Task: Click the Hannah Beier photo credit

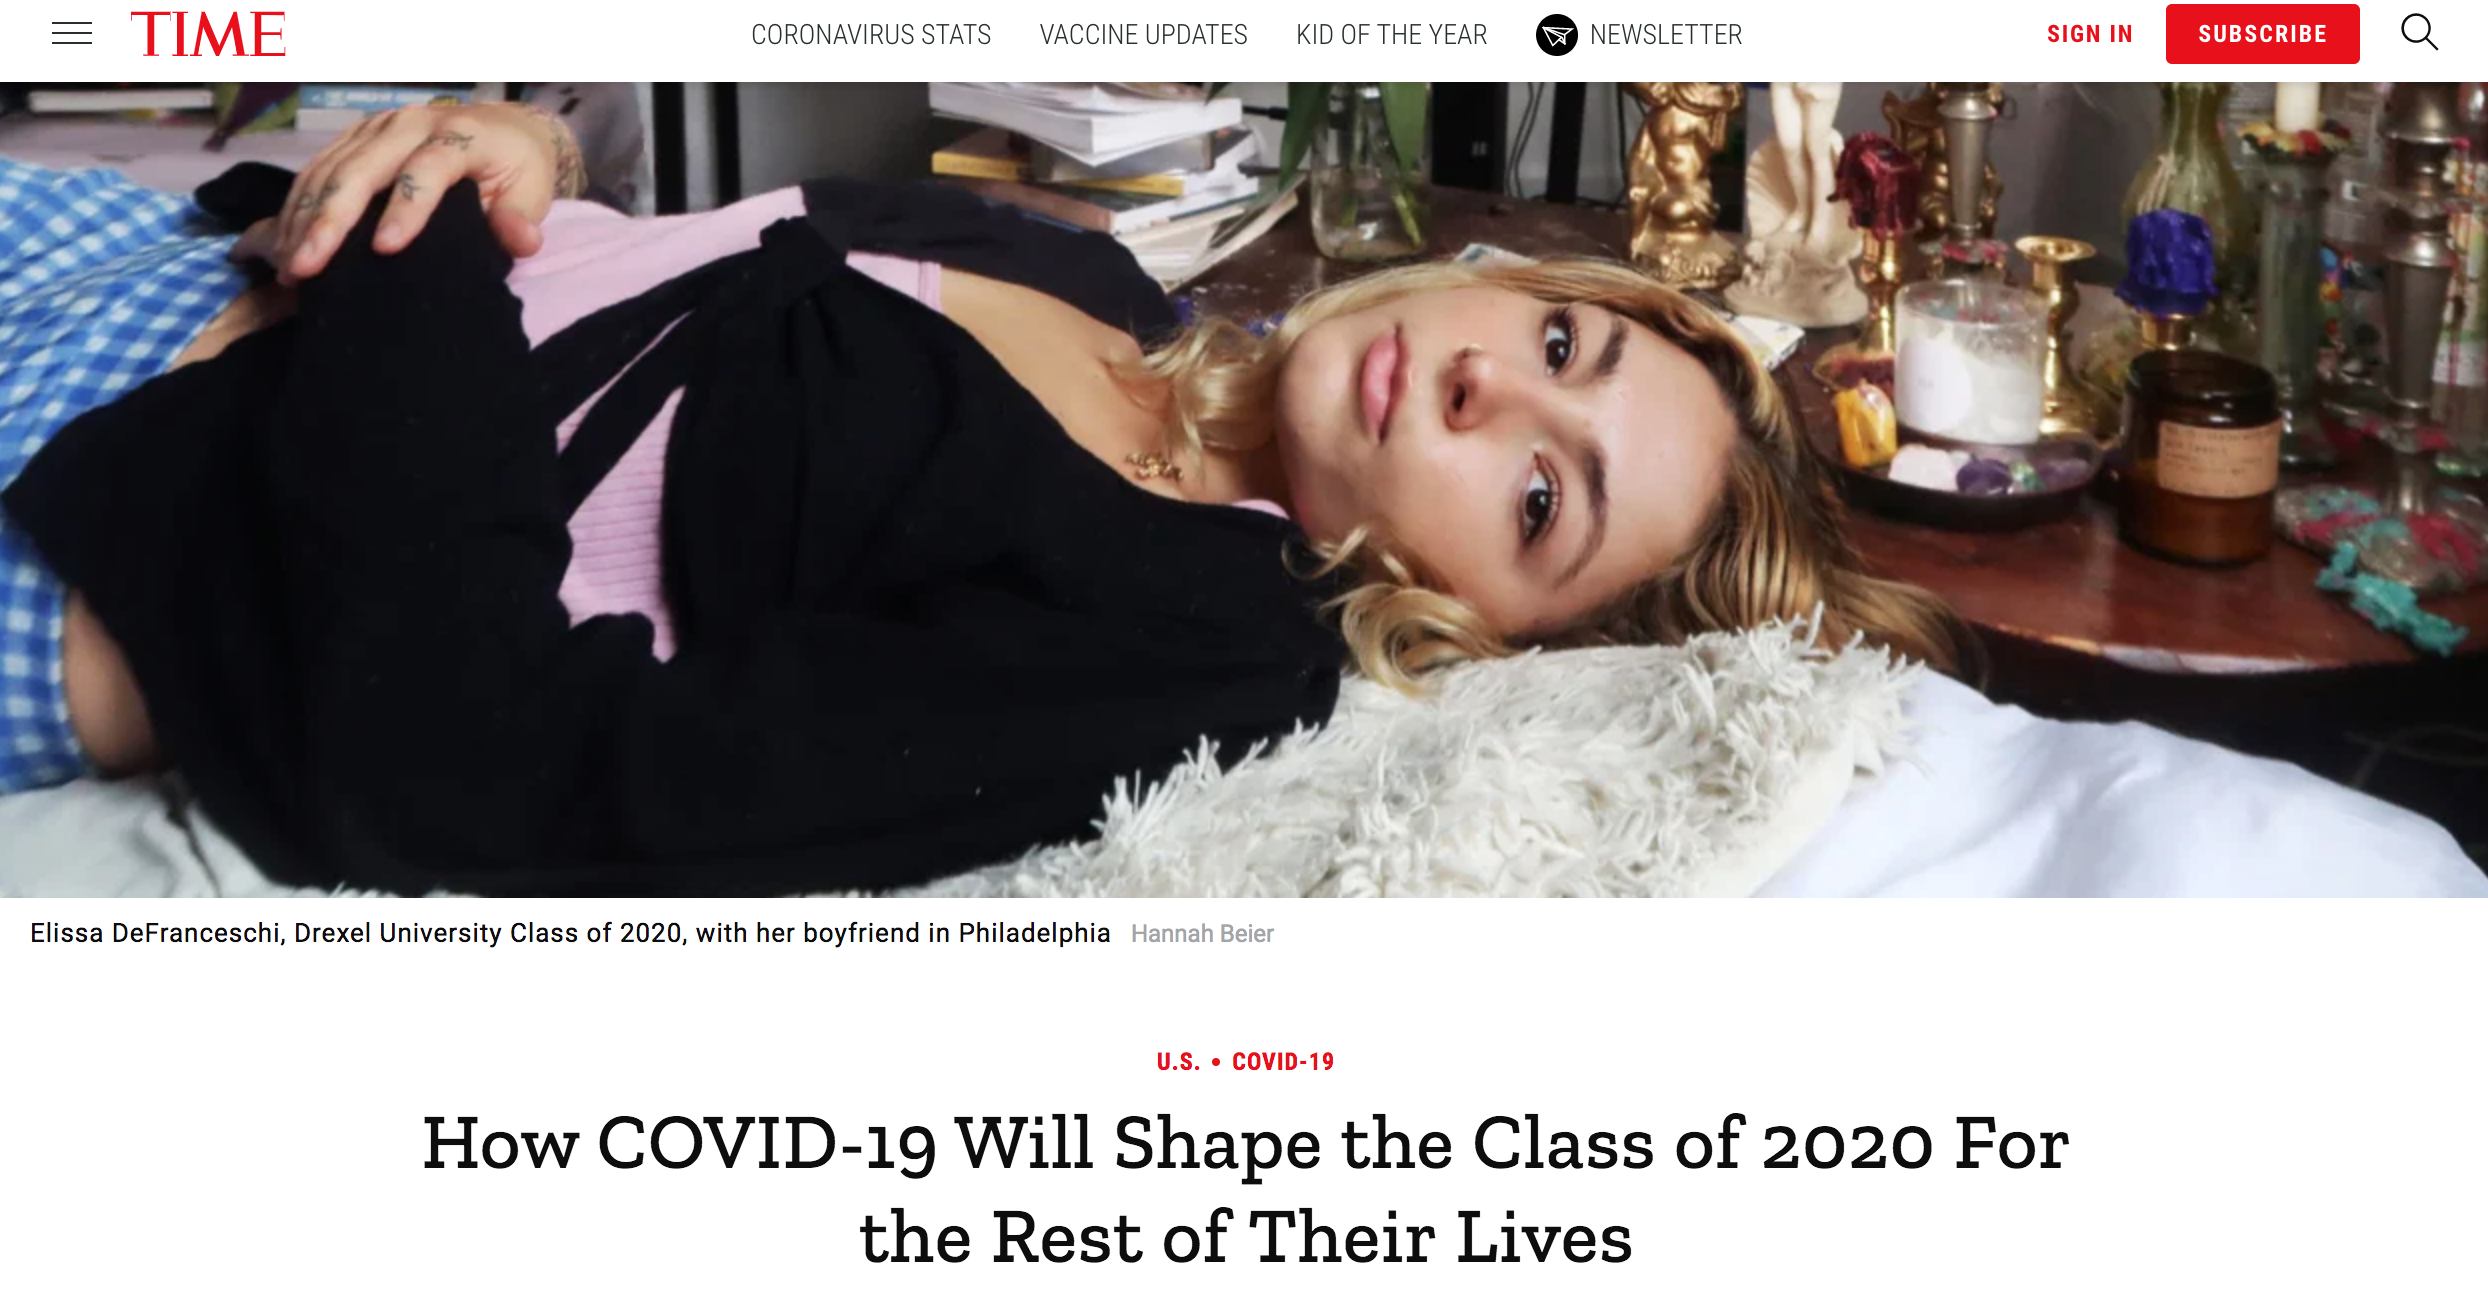Action: (x=1202, y=934)
